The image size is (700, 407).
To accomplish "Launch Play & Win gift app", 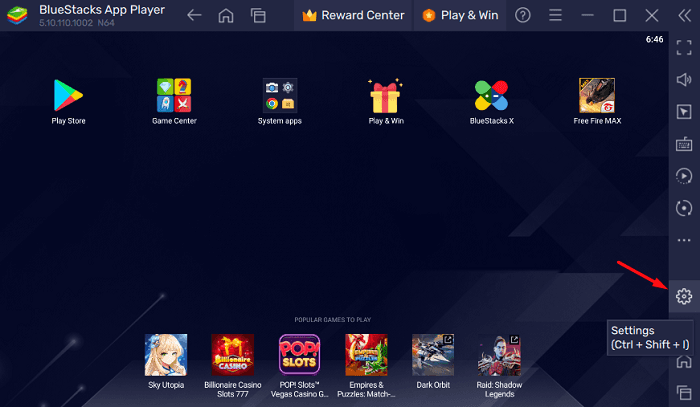I will [x=386, y=96].
